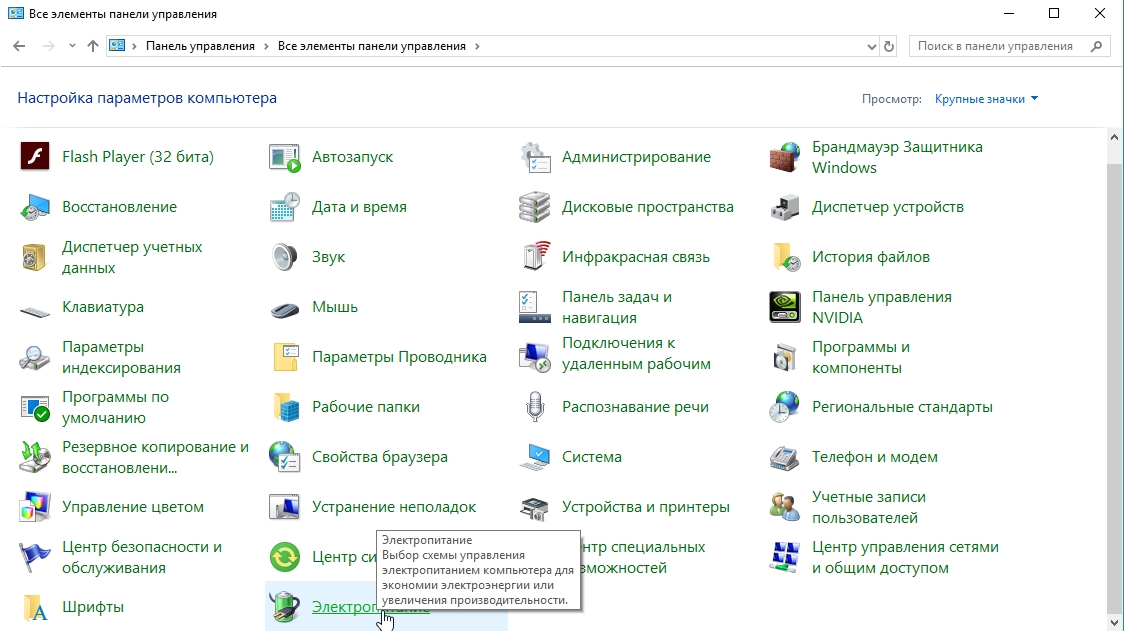
Task: Open the Устройства и принтеры icon
Action: [x=535, y=507]
